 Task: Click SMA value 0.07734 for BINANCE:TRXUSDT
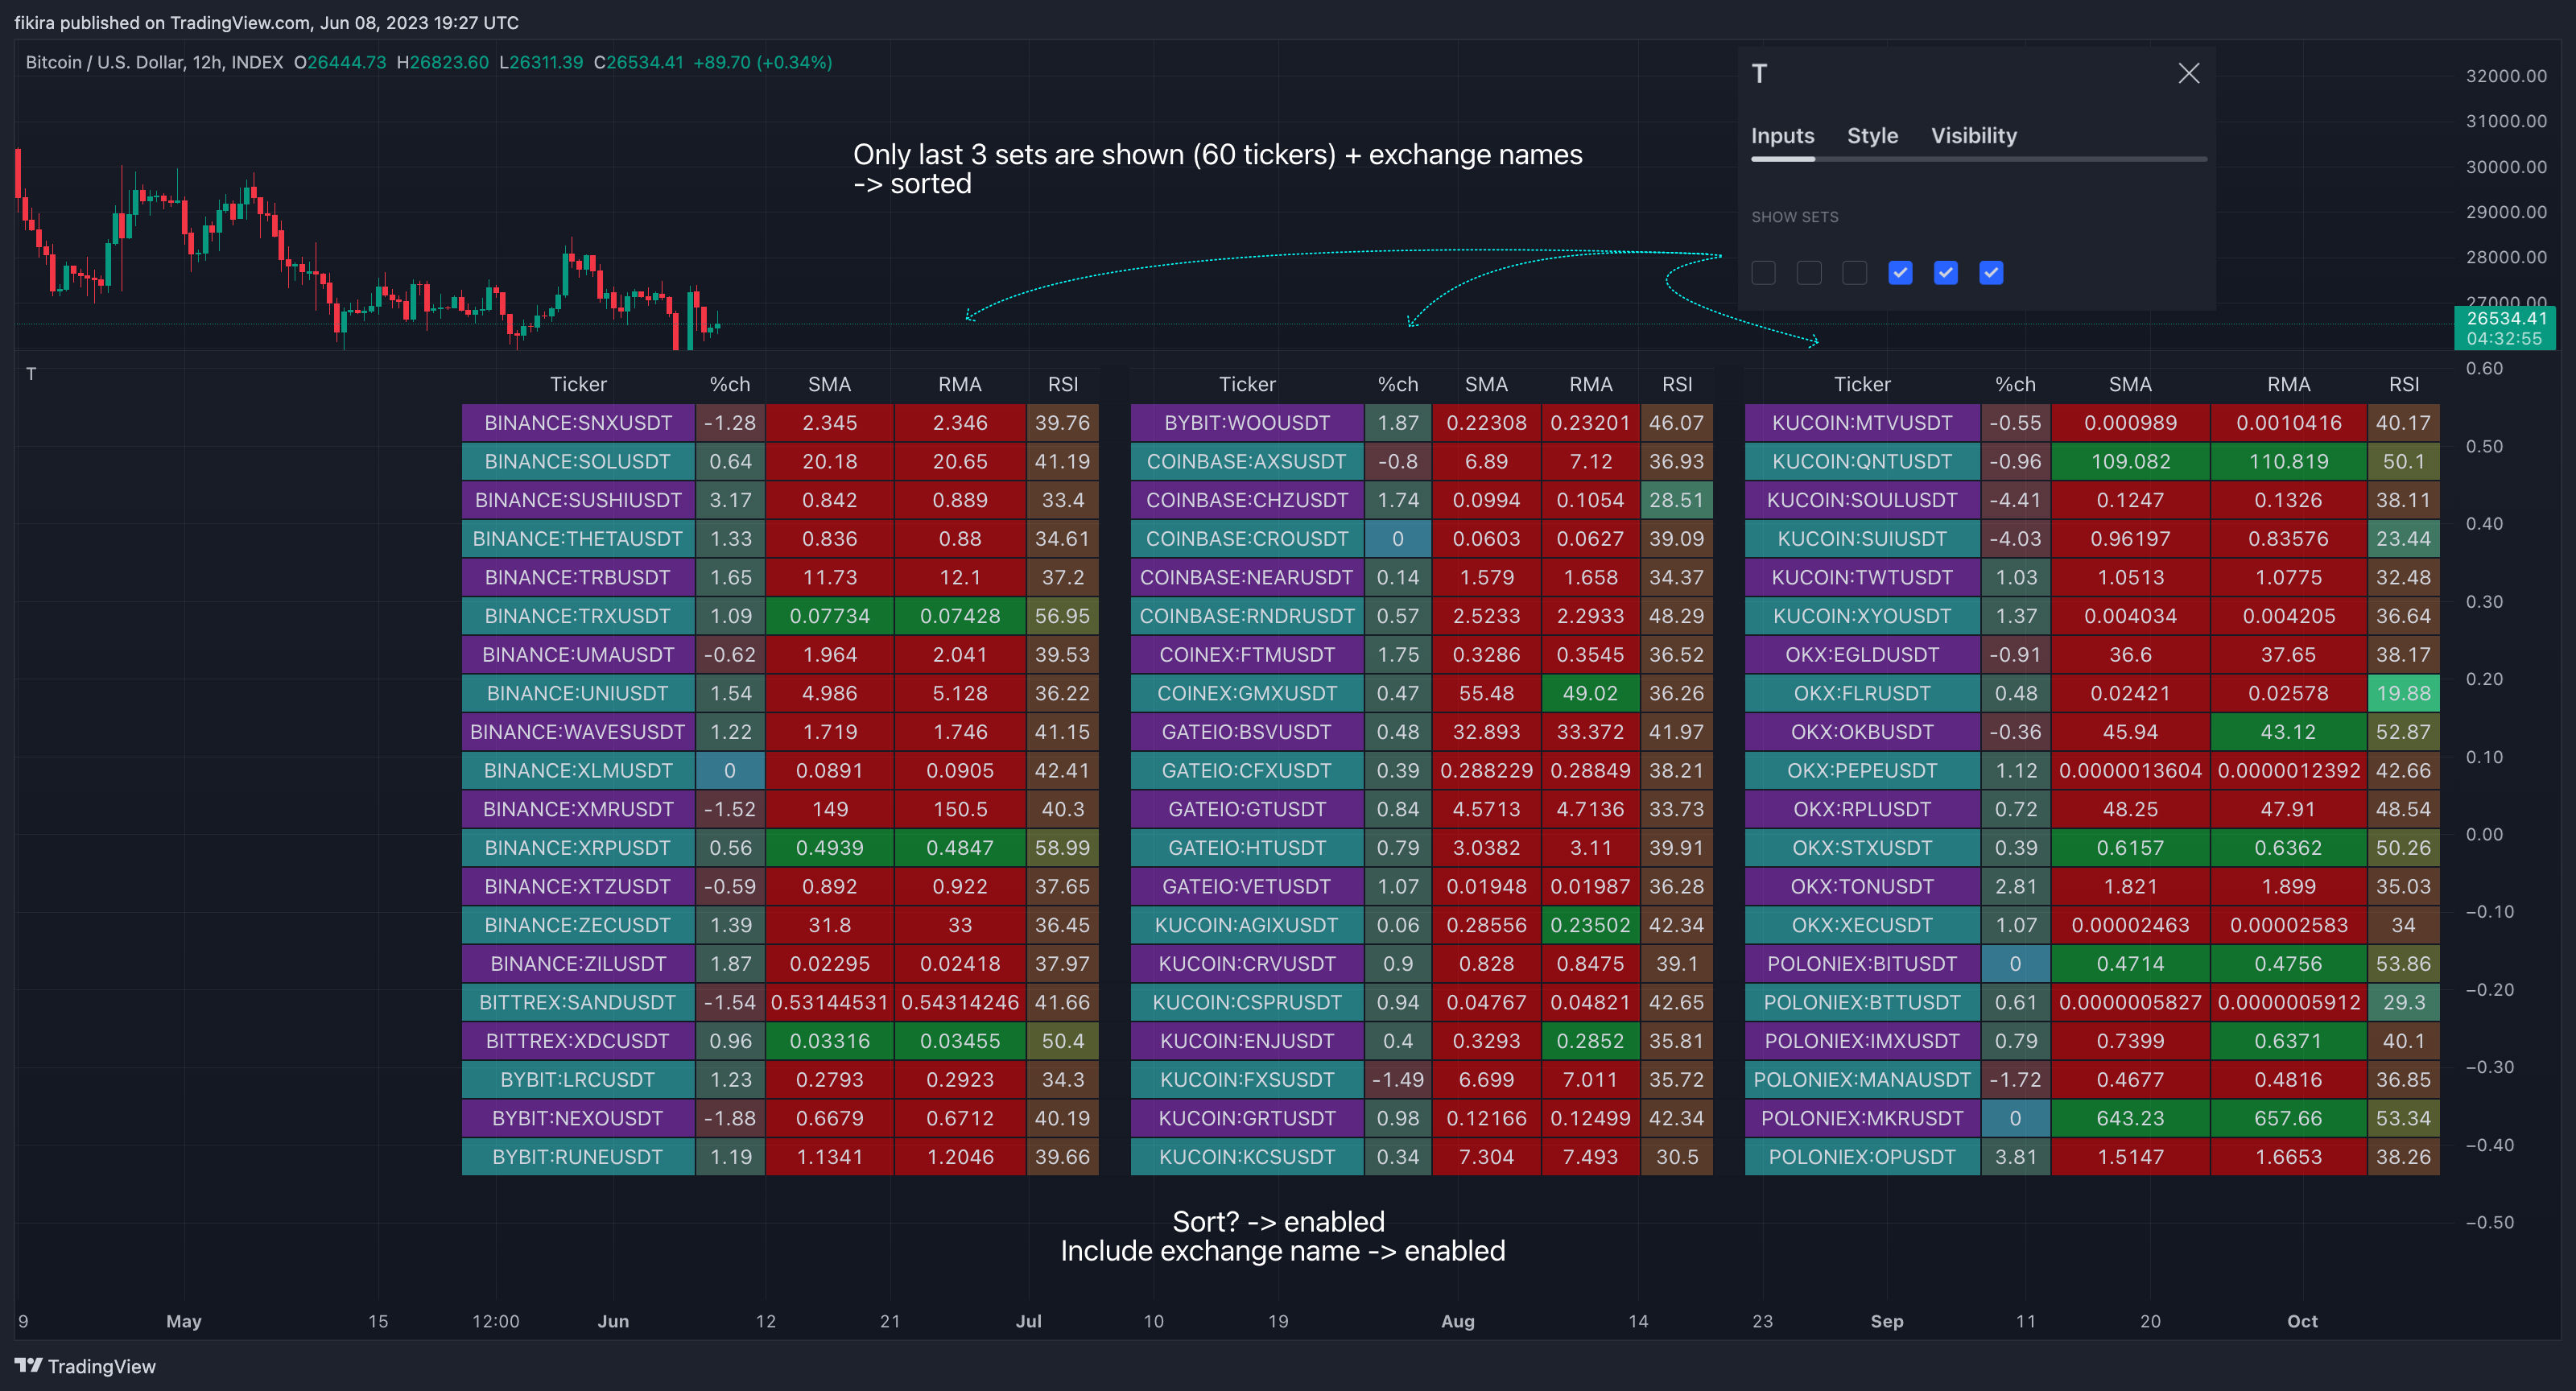pyautogui.click(x=829, y=616)
